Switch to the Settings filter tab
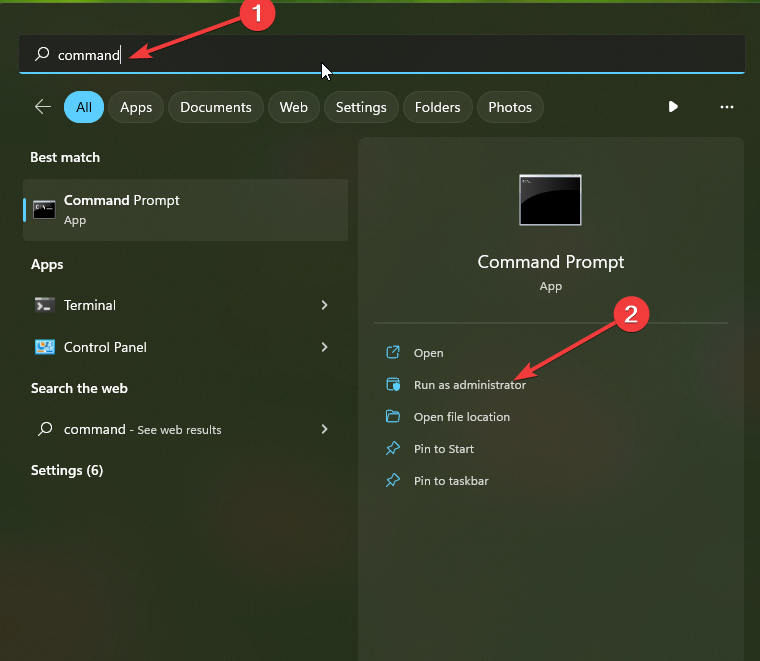 click(x=361, y=107)
